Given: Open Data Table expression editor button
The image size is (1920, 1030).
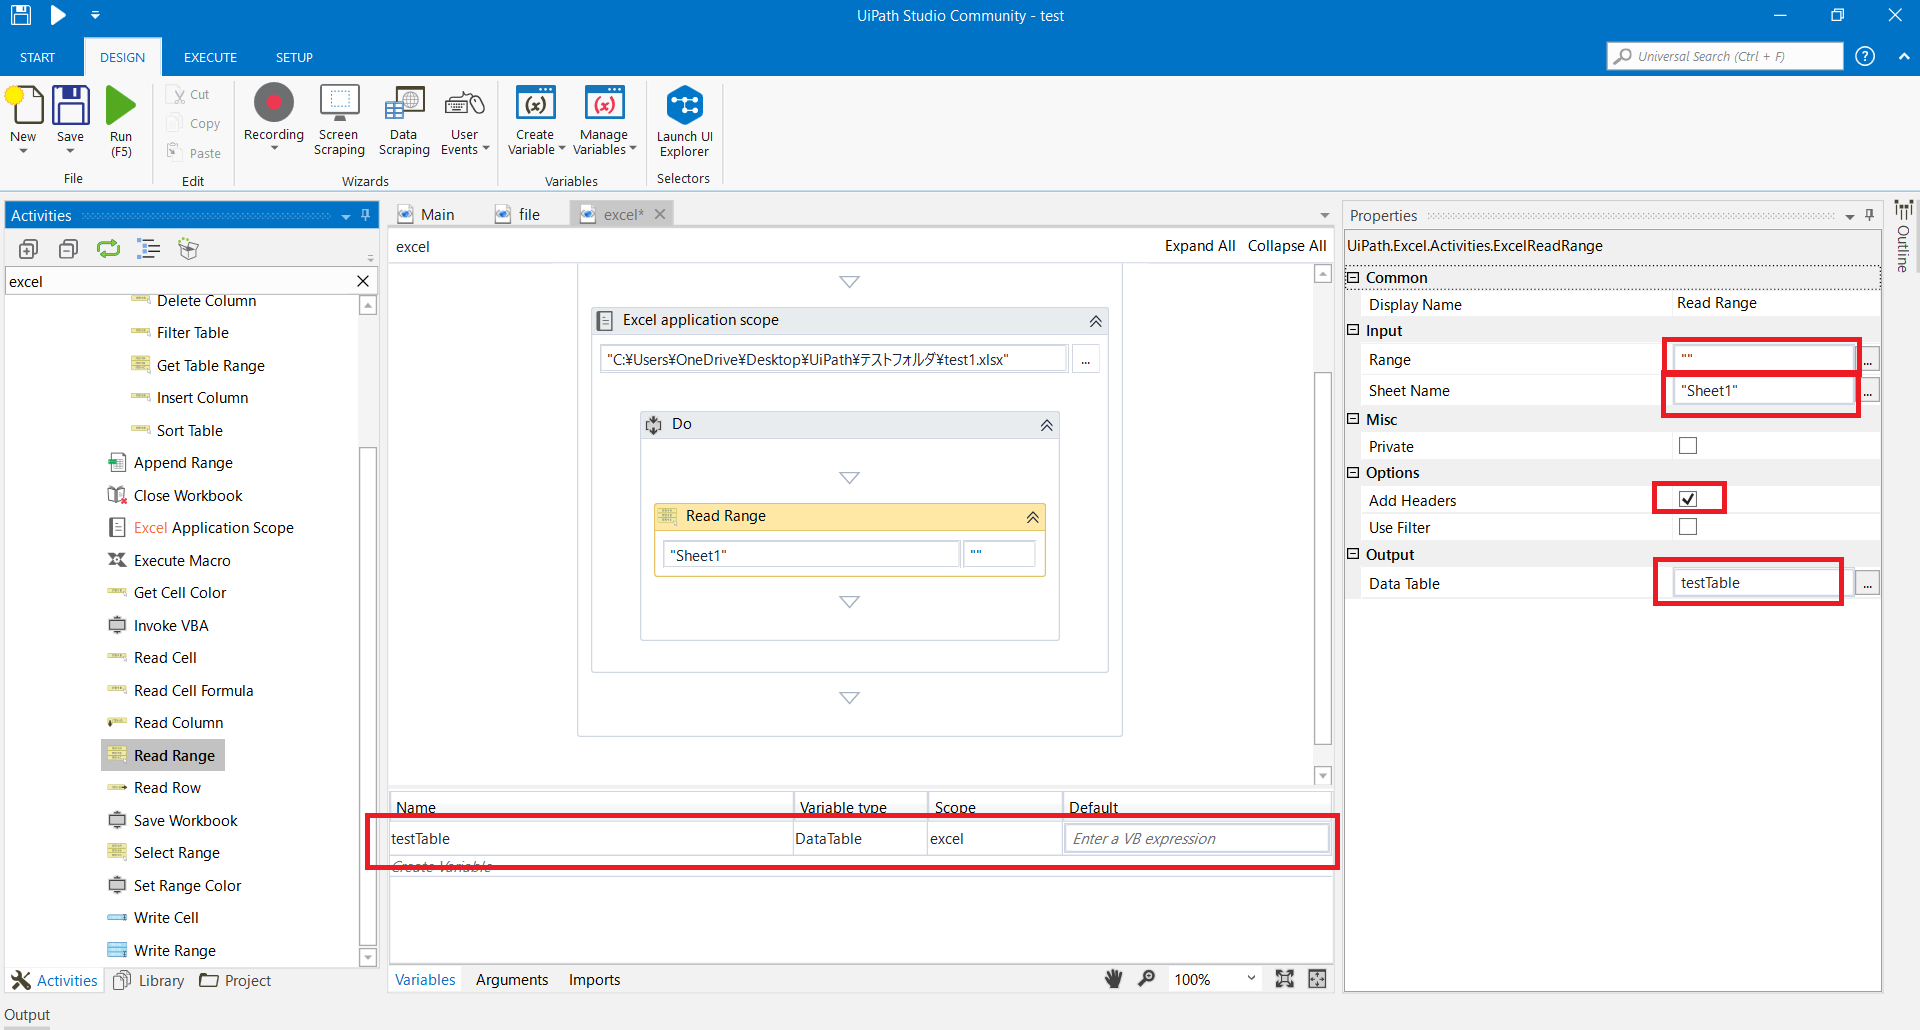Looking at the screenshot, I should [x=1867, y=584].
